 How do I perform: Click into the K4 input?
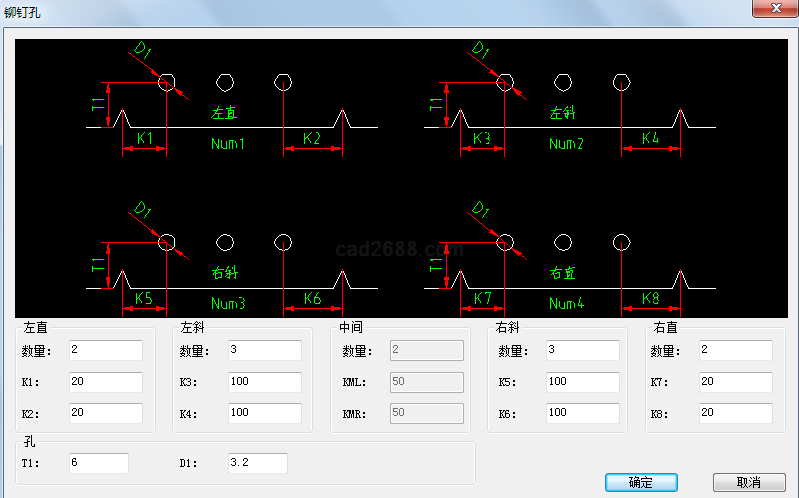point(264,413)
